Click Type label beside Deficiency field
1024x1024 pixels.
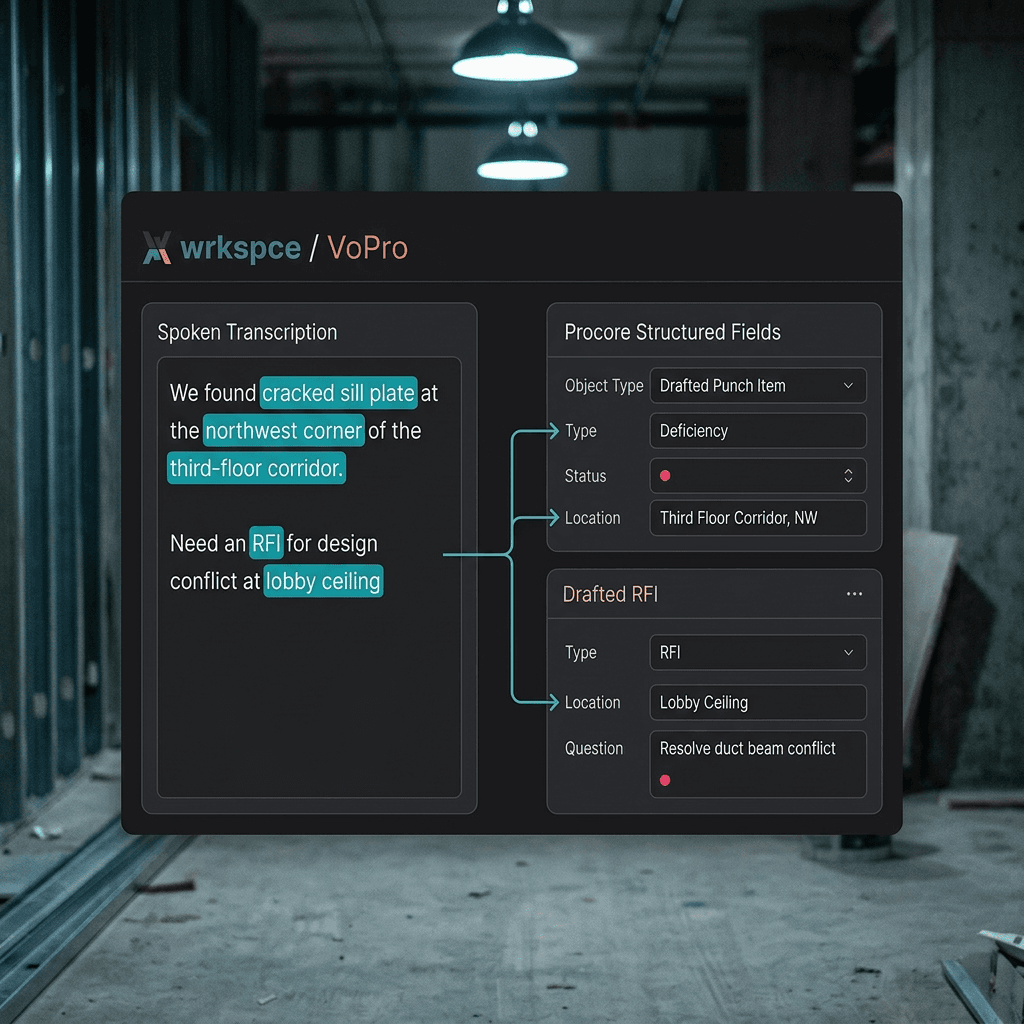coord(581,431)
